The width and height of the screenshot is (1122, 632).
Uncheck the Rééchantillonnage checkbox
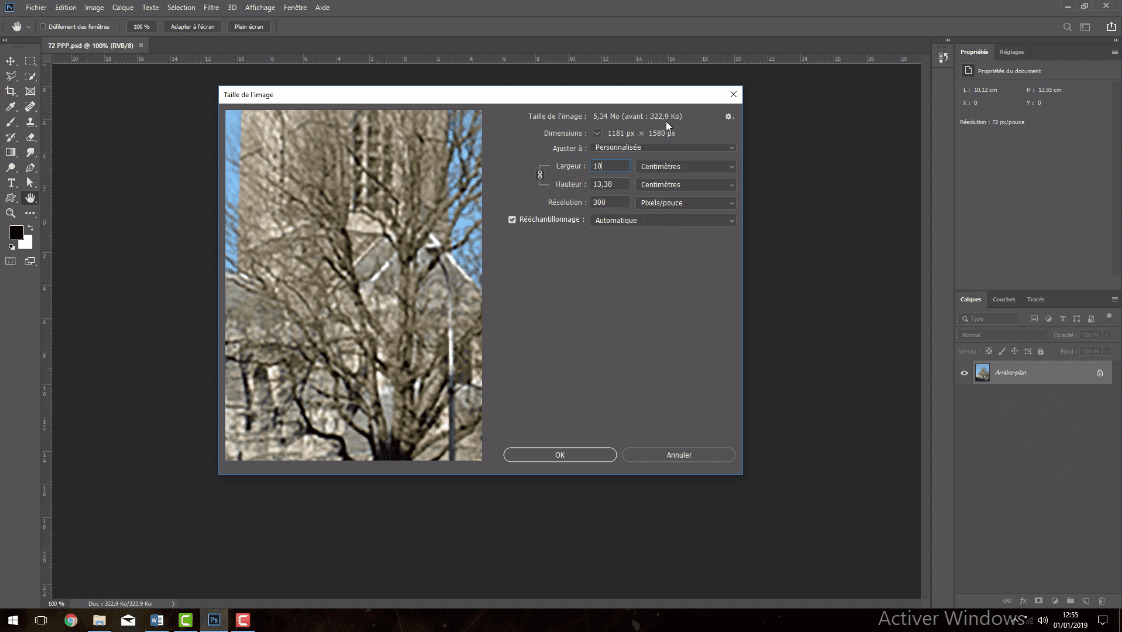(x=513, y=220)
